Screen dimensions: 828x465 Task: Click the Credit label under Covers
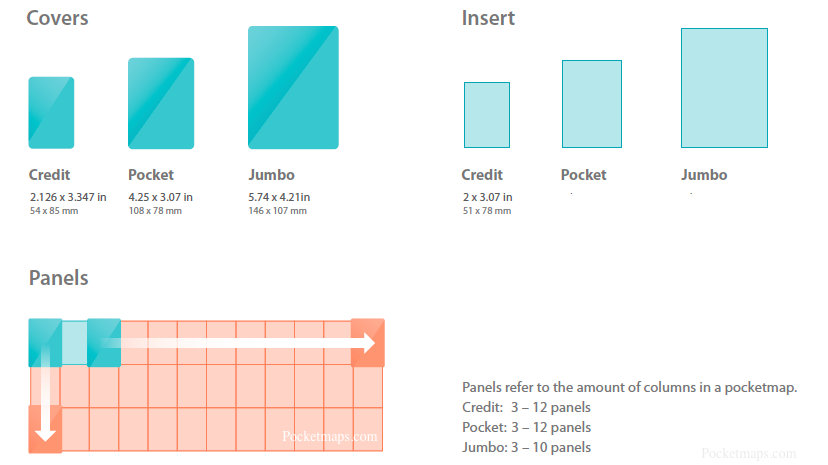50,175
